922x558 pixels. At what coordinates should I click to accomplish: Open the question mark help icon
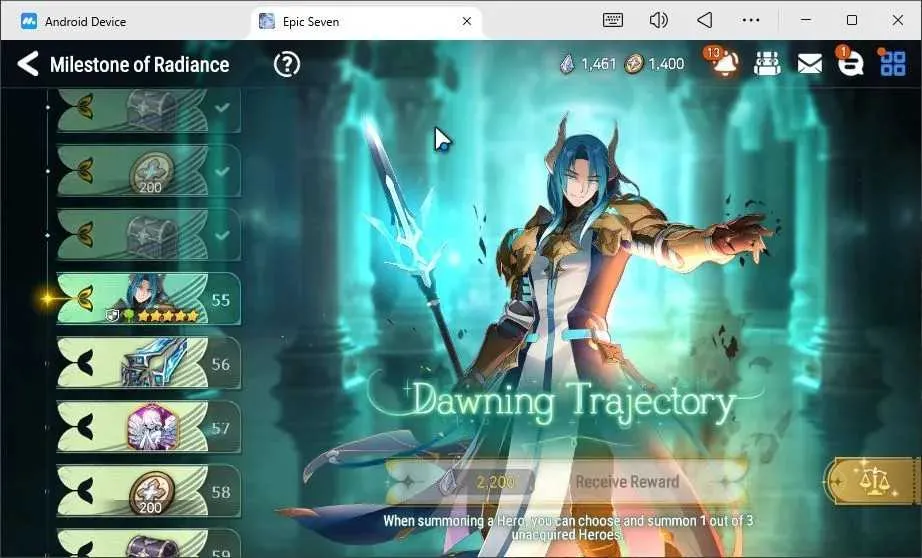[x=287, y=64]
